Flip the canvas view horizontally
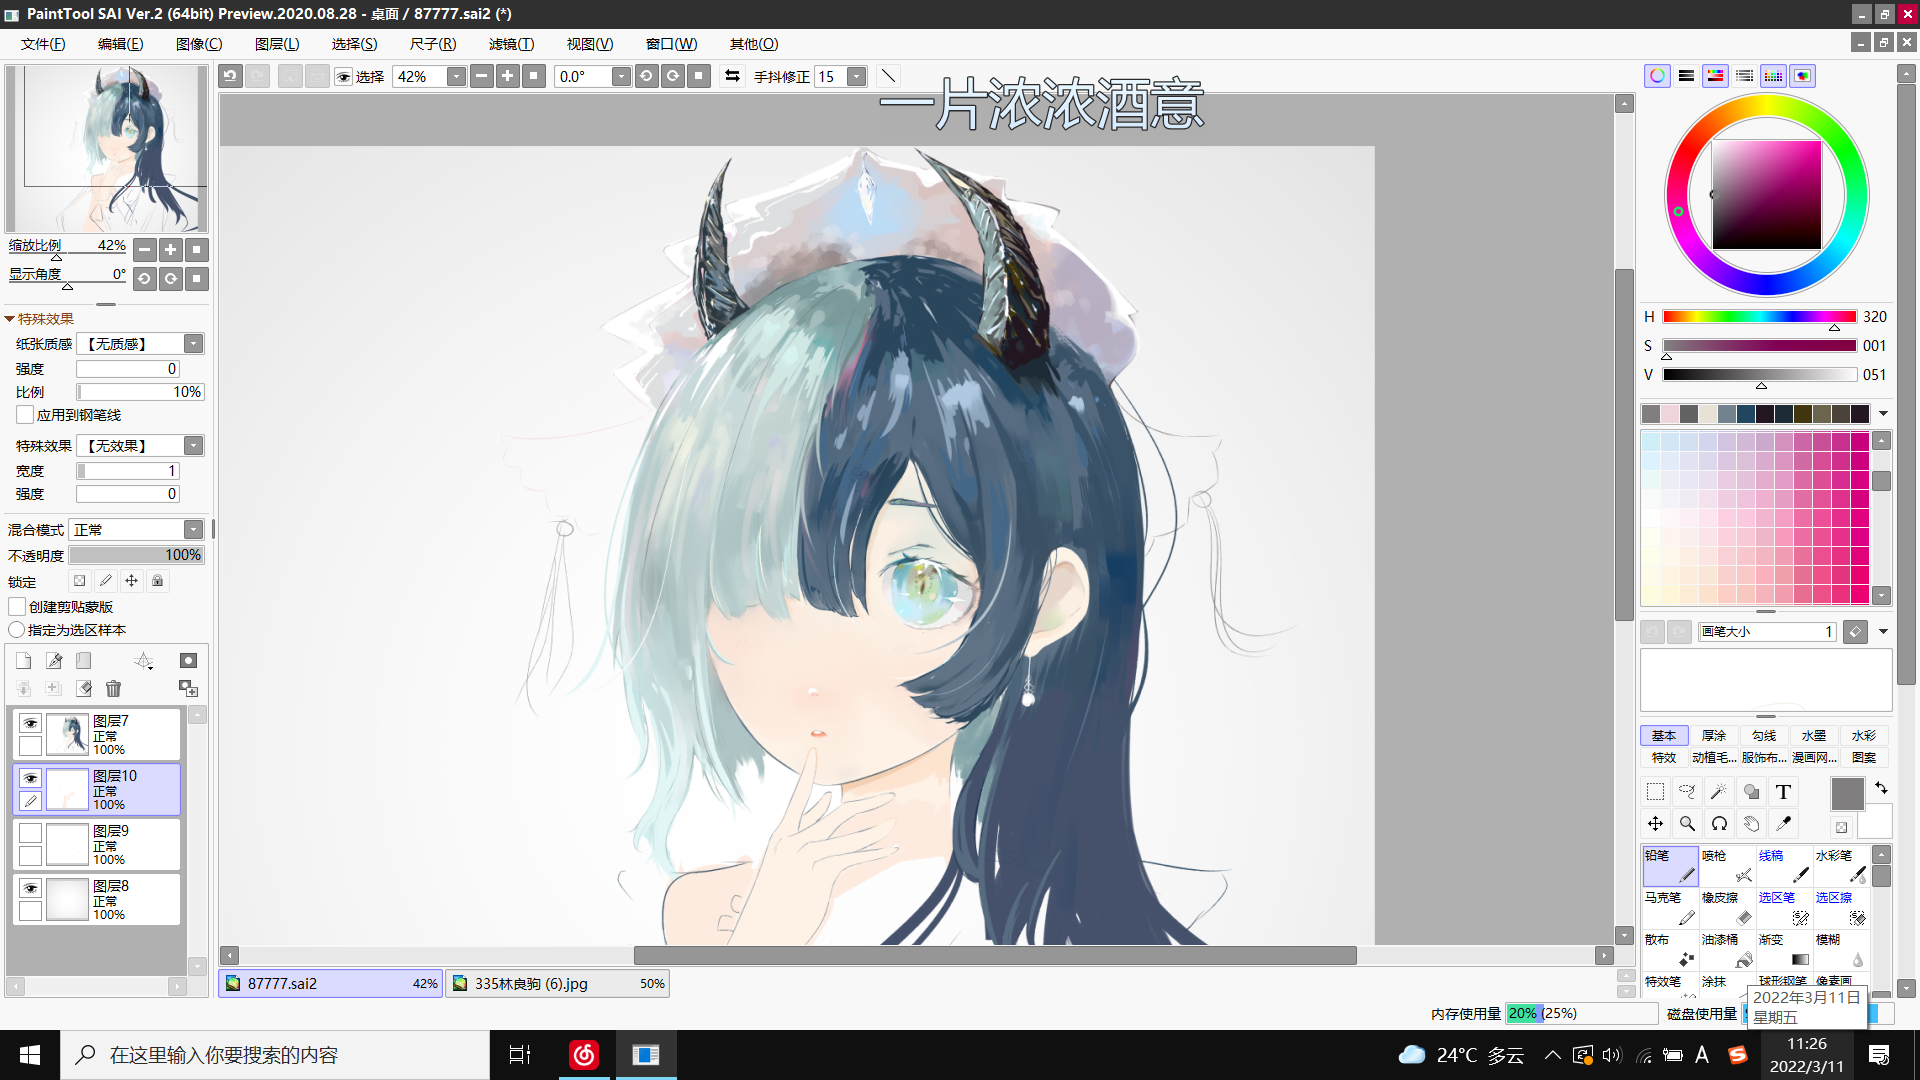The image size is (1920, 1080). tap(733, 76)
